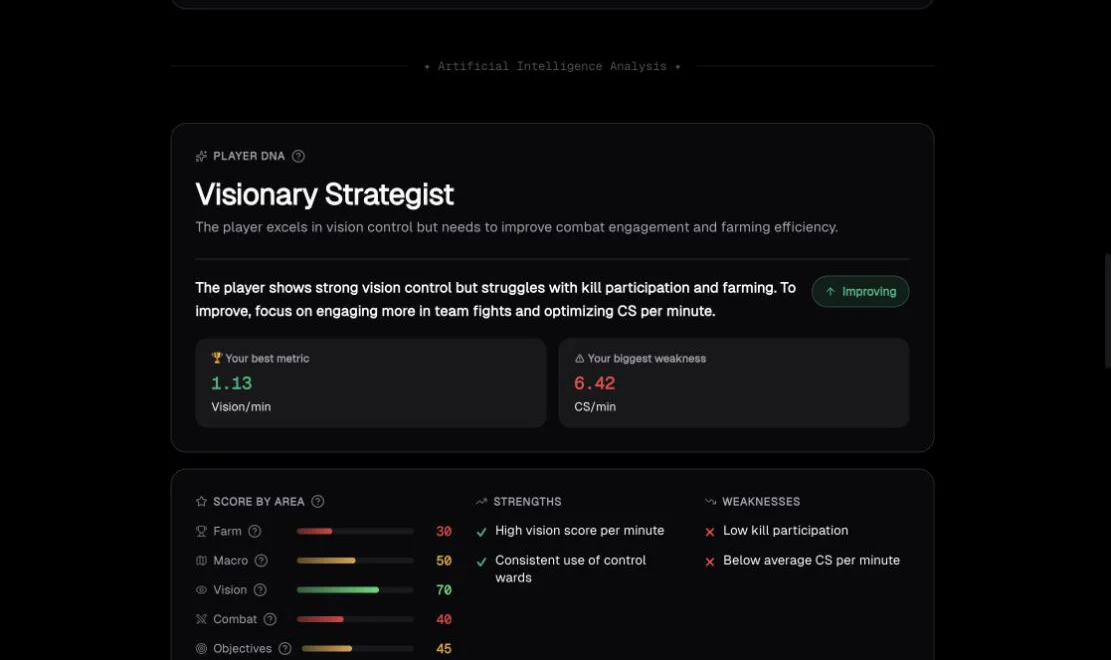Click the Vision score value 70

pyautogui.click(x=444, y=590)
